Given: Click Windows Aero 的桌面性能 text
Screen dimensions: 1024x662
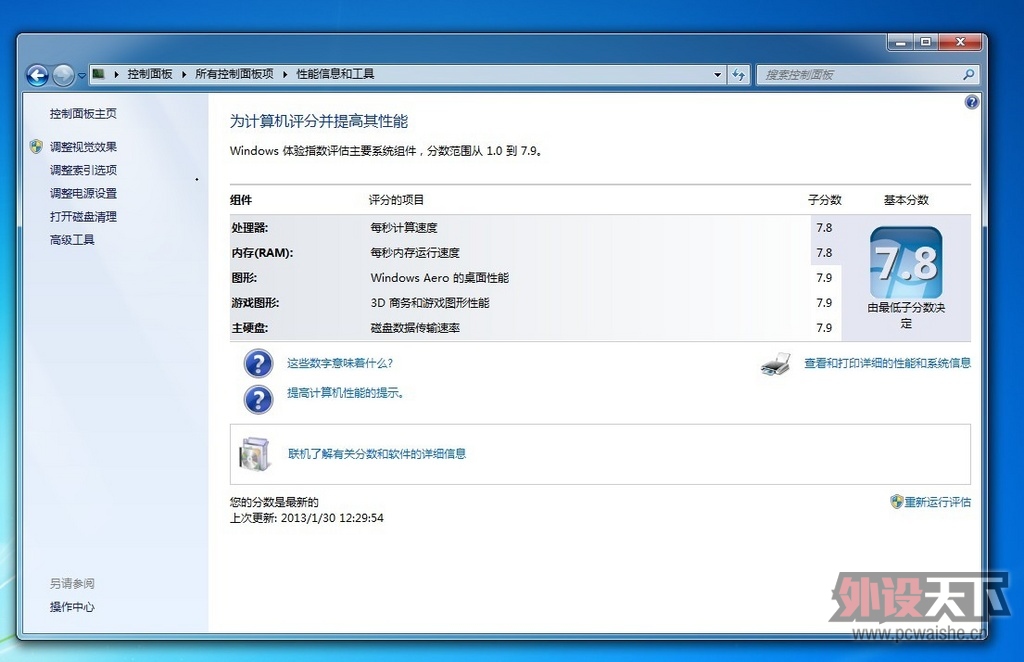Looking at the screenshot, I should pyautogui.click(x=440, y=277).
